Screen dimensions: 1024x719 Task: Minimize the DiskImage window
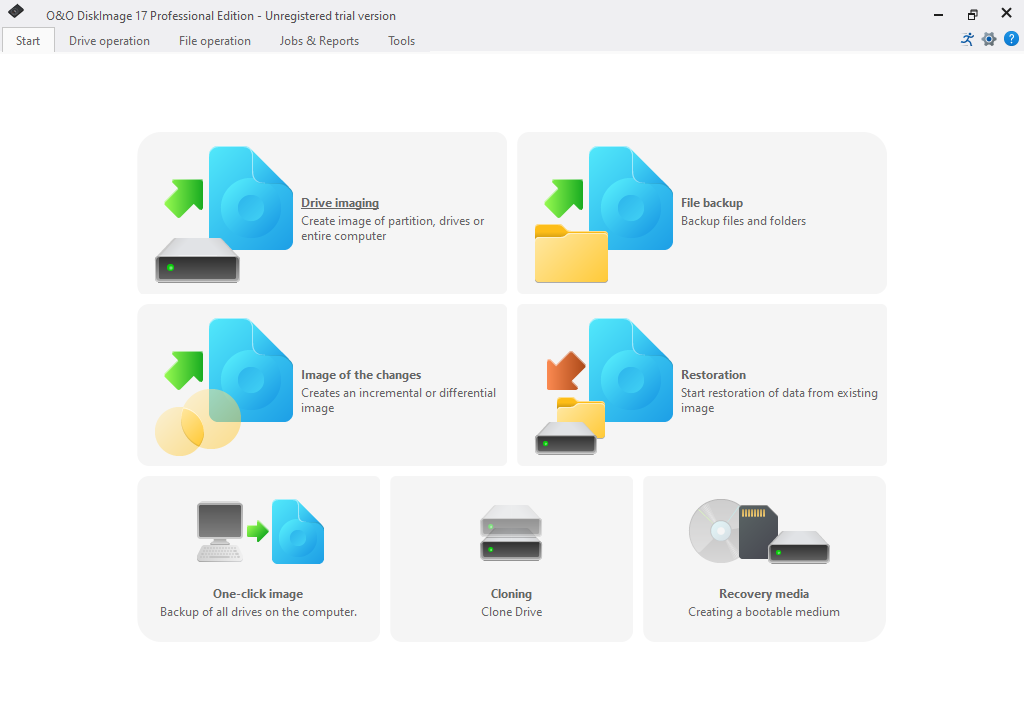(938, 14)
